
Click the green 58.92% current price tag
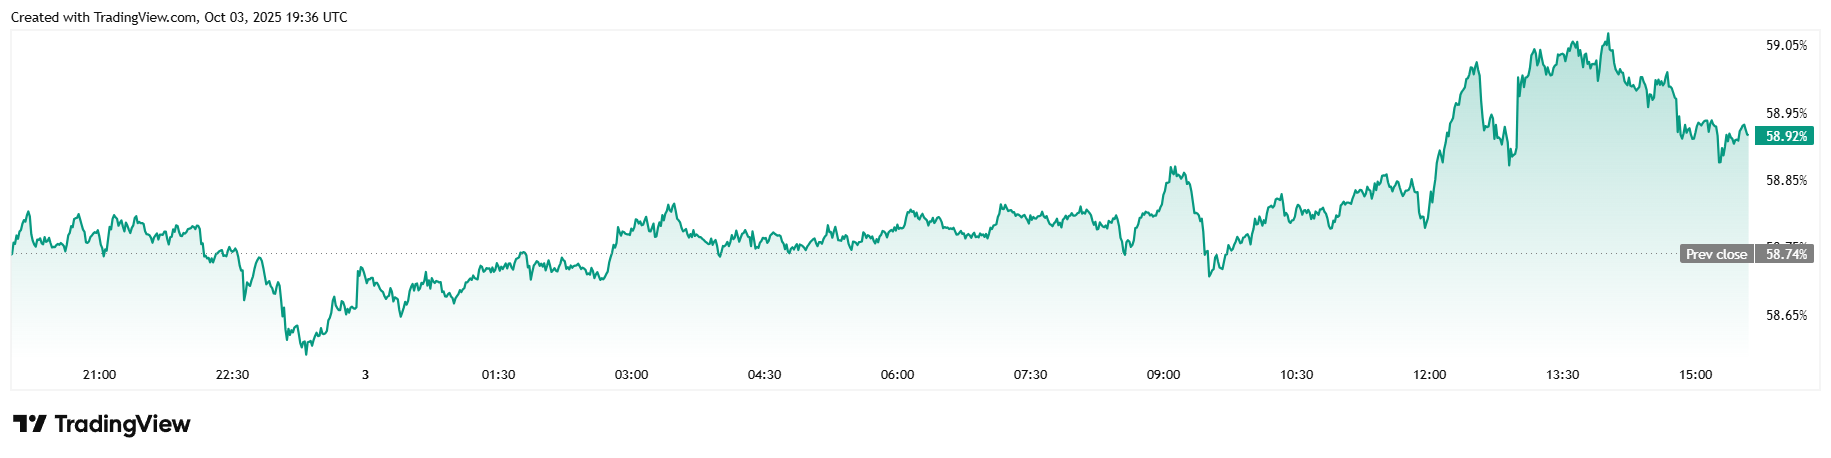coord(1785,136)
